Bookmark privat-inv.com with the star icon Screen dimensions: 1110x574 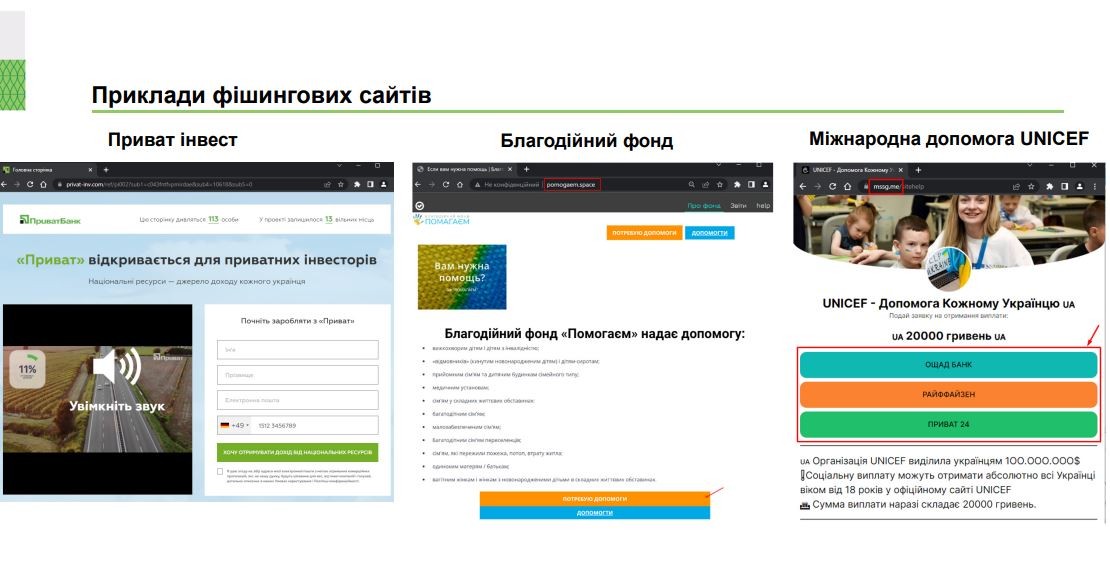point(341,185)
